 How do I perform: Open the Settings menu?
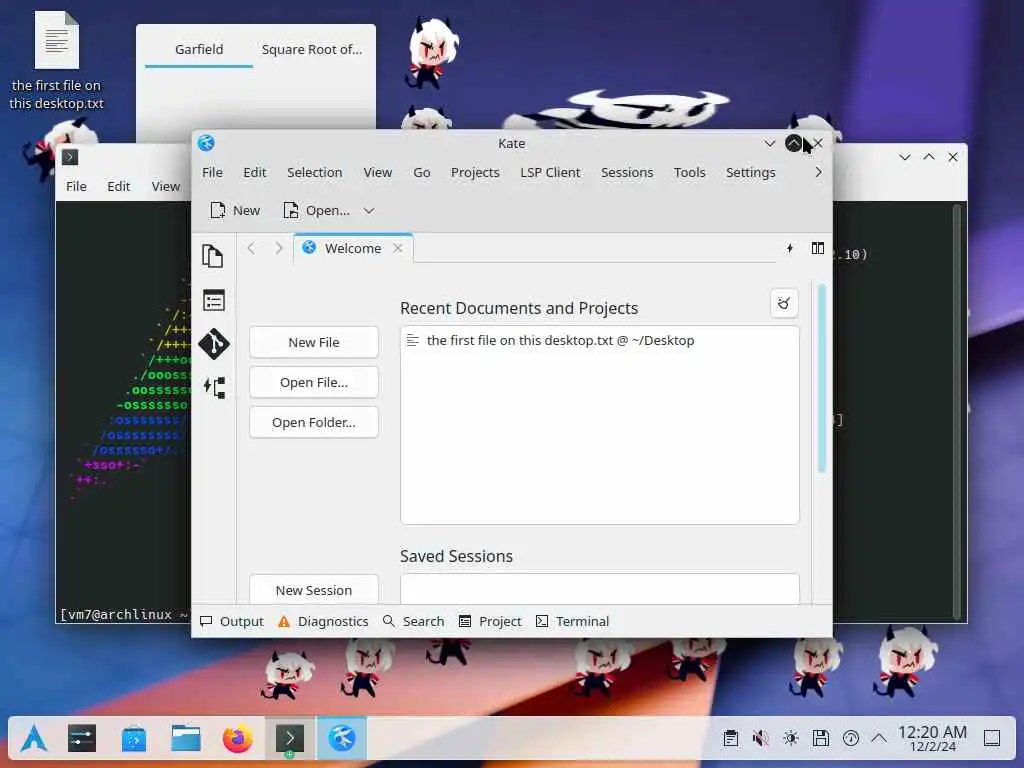point(750,172)
